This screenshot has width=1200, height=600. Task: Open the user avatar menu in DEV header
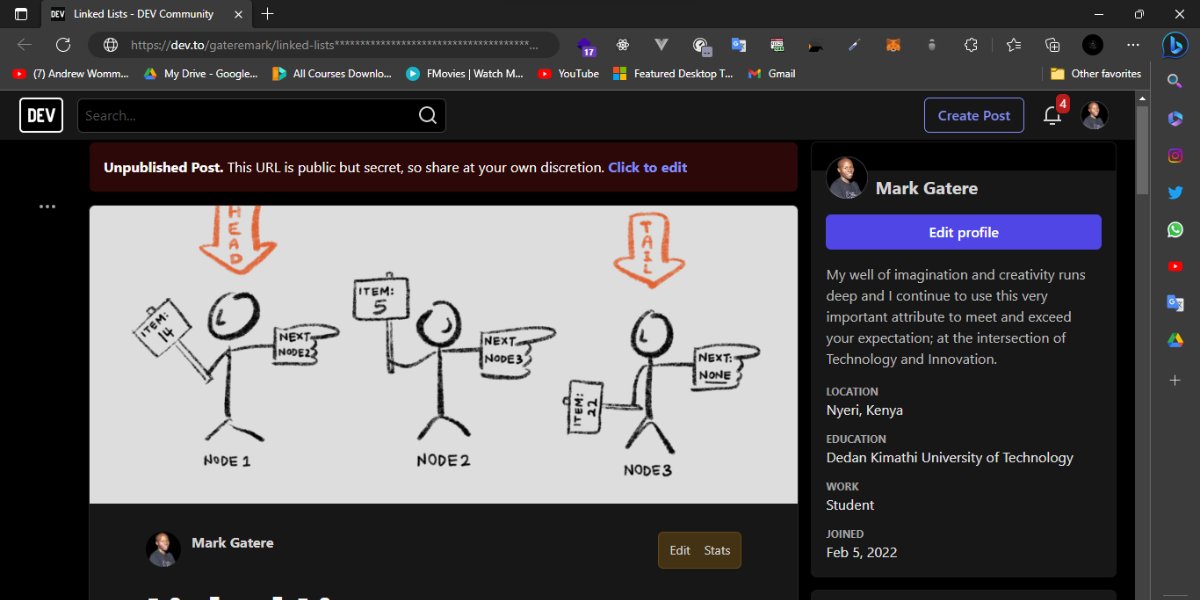coord(1094,115)
